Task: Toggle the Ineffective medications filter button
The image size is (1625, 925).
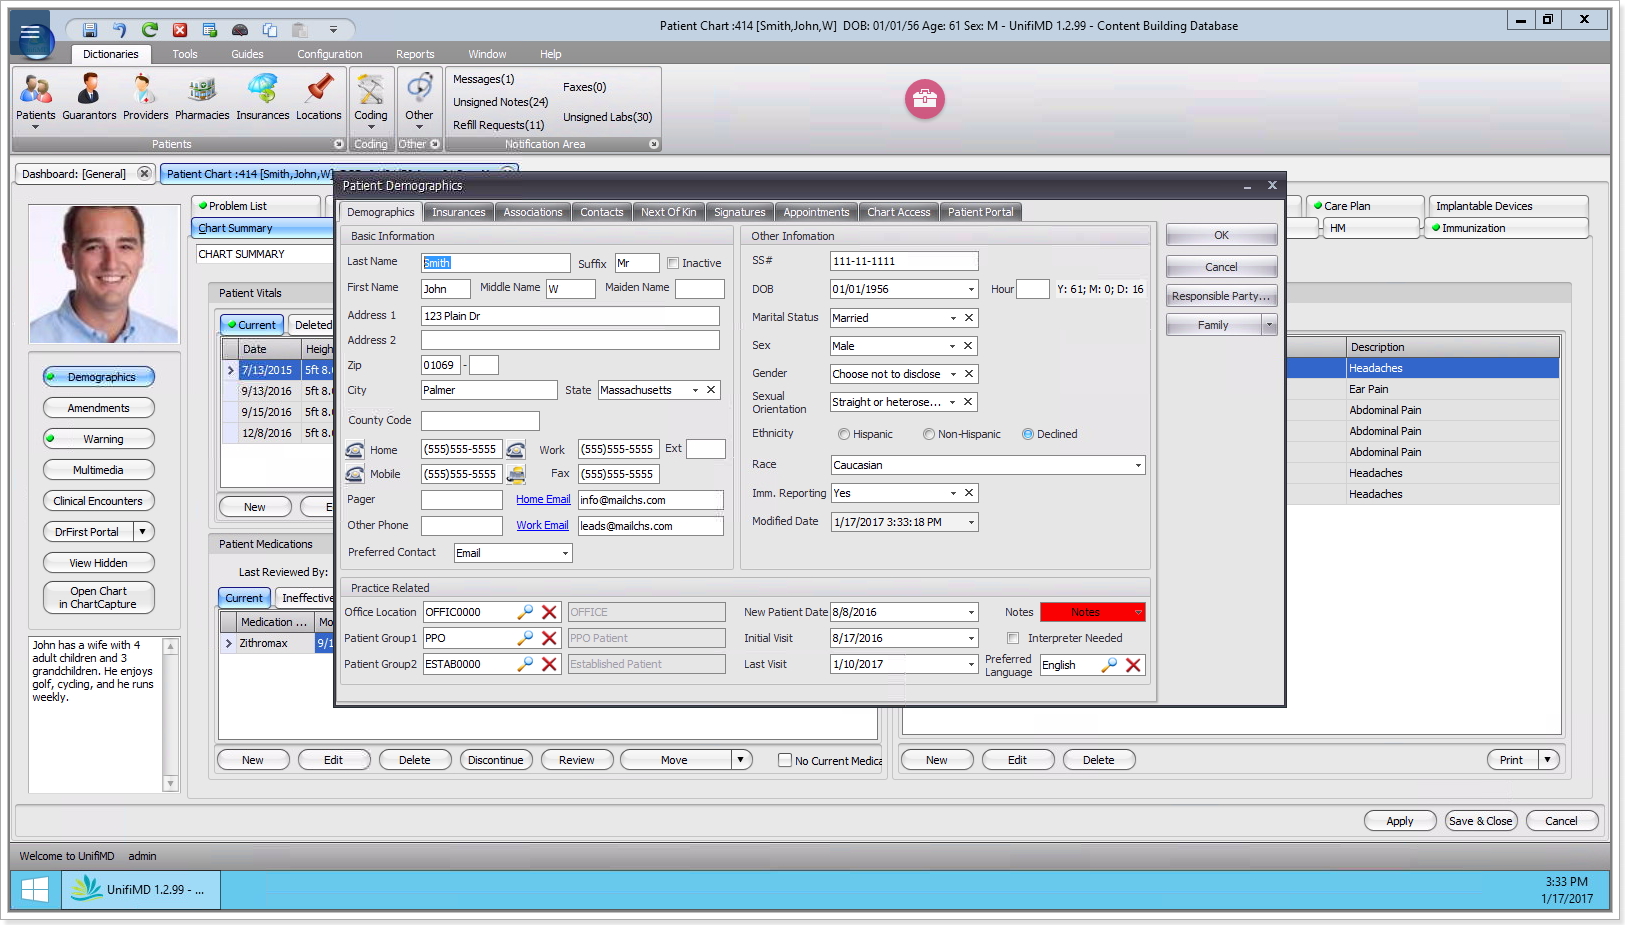Action: (x=305, y=598)
